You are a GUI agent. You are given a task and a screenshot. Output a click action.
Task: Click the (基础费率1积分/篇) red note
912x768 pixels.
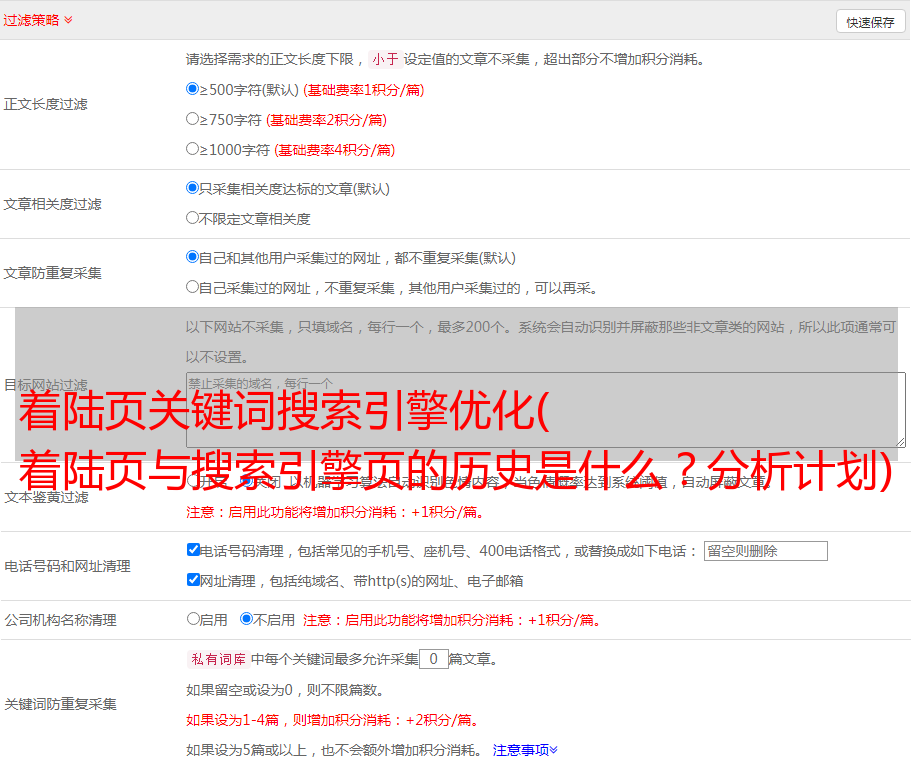tap(364, 90)
